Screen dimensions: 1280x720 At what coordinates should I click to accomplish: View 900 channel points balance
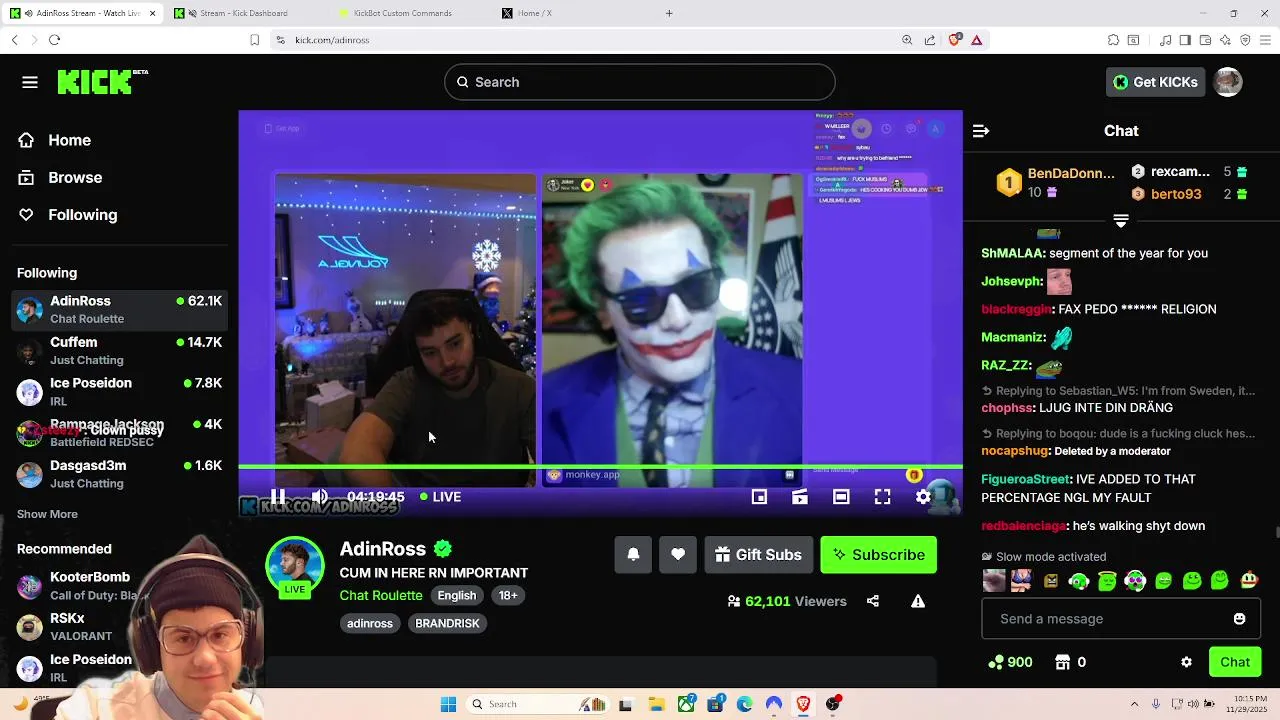[x=1010, y=662]
